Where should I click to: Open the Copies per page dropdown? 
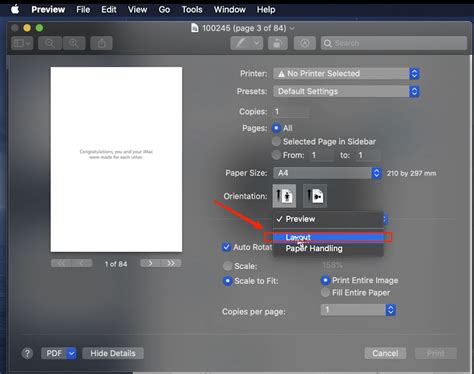[358, 310]
